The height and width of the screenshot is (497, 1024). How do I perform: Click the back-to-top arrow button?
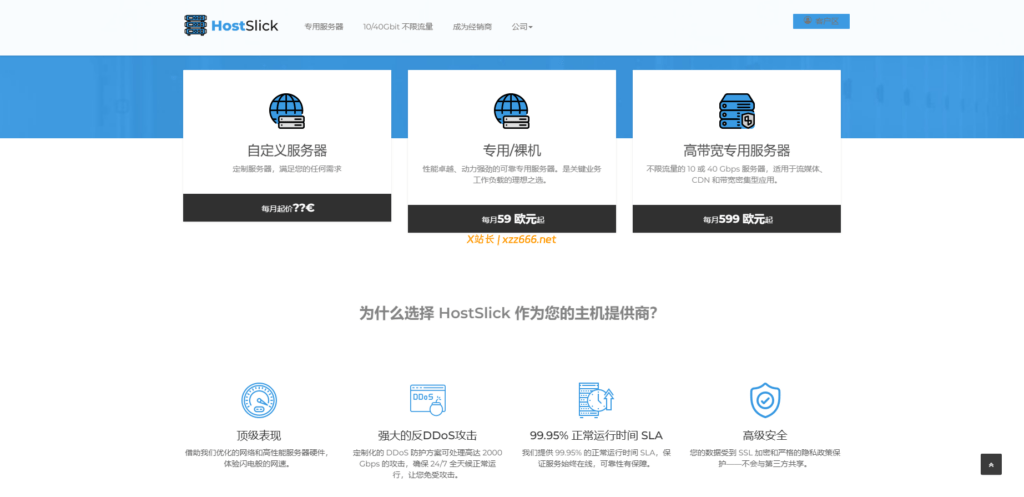coord(991,464)
